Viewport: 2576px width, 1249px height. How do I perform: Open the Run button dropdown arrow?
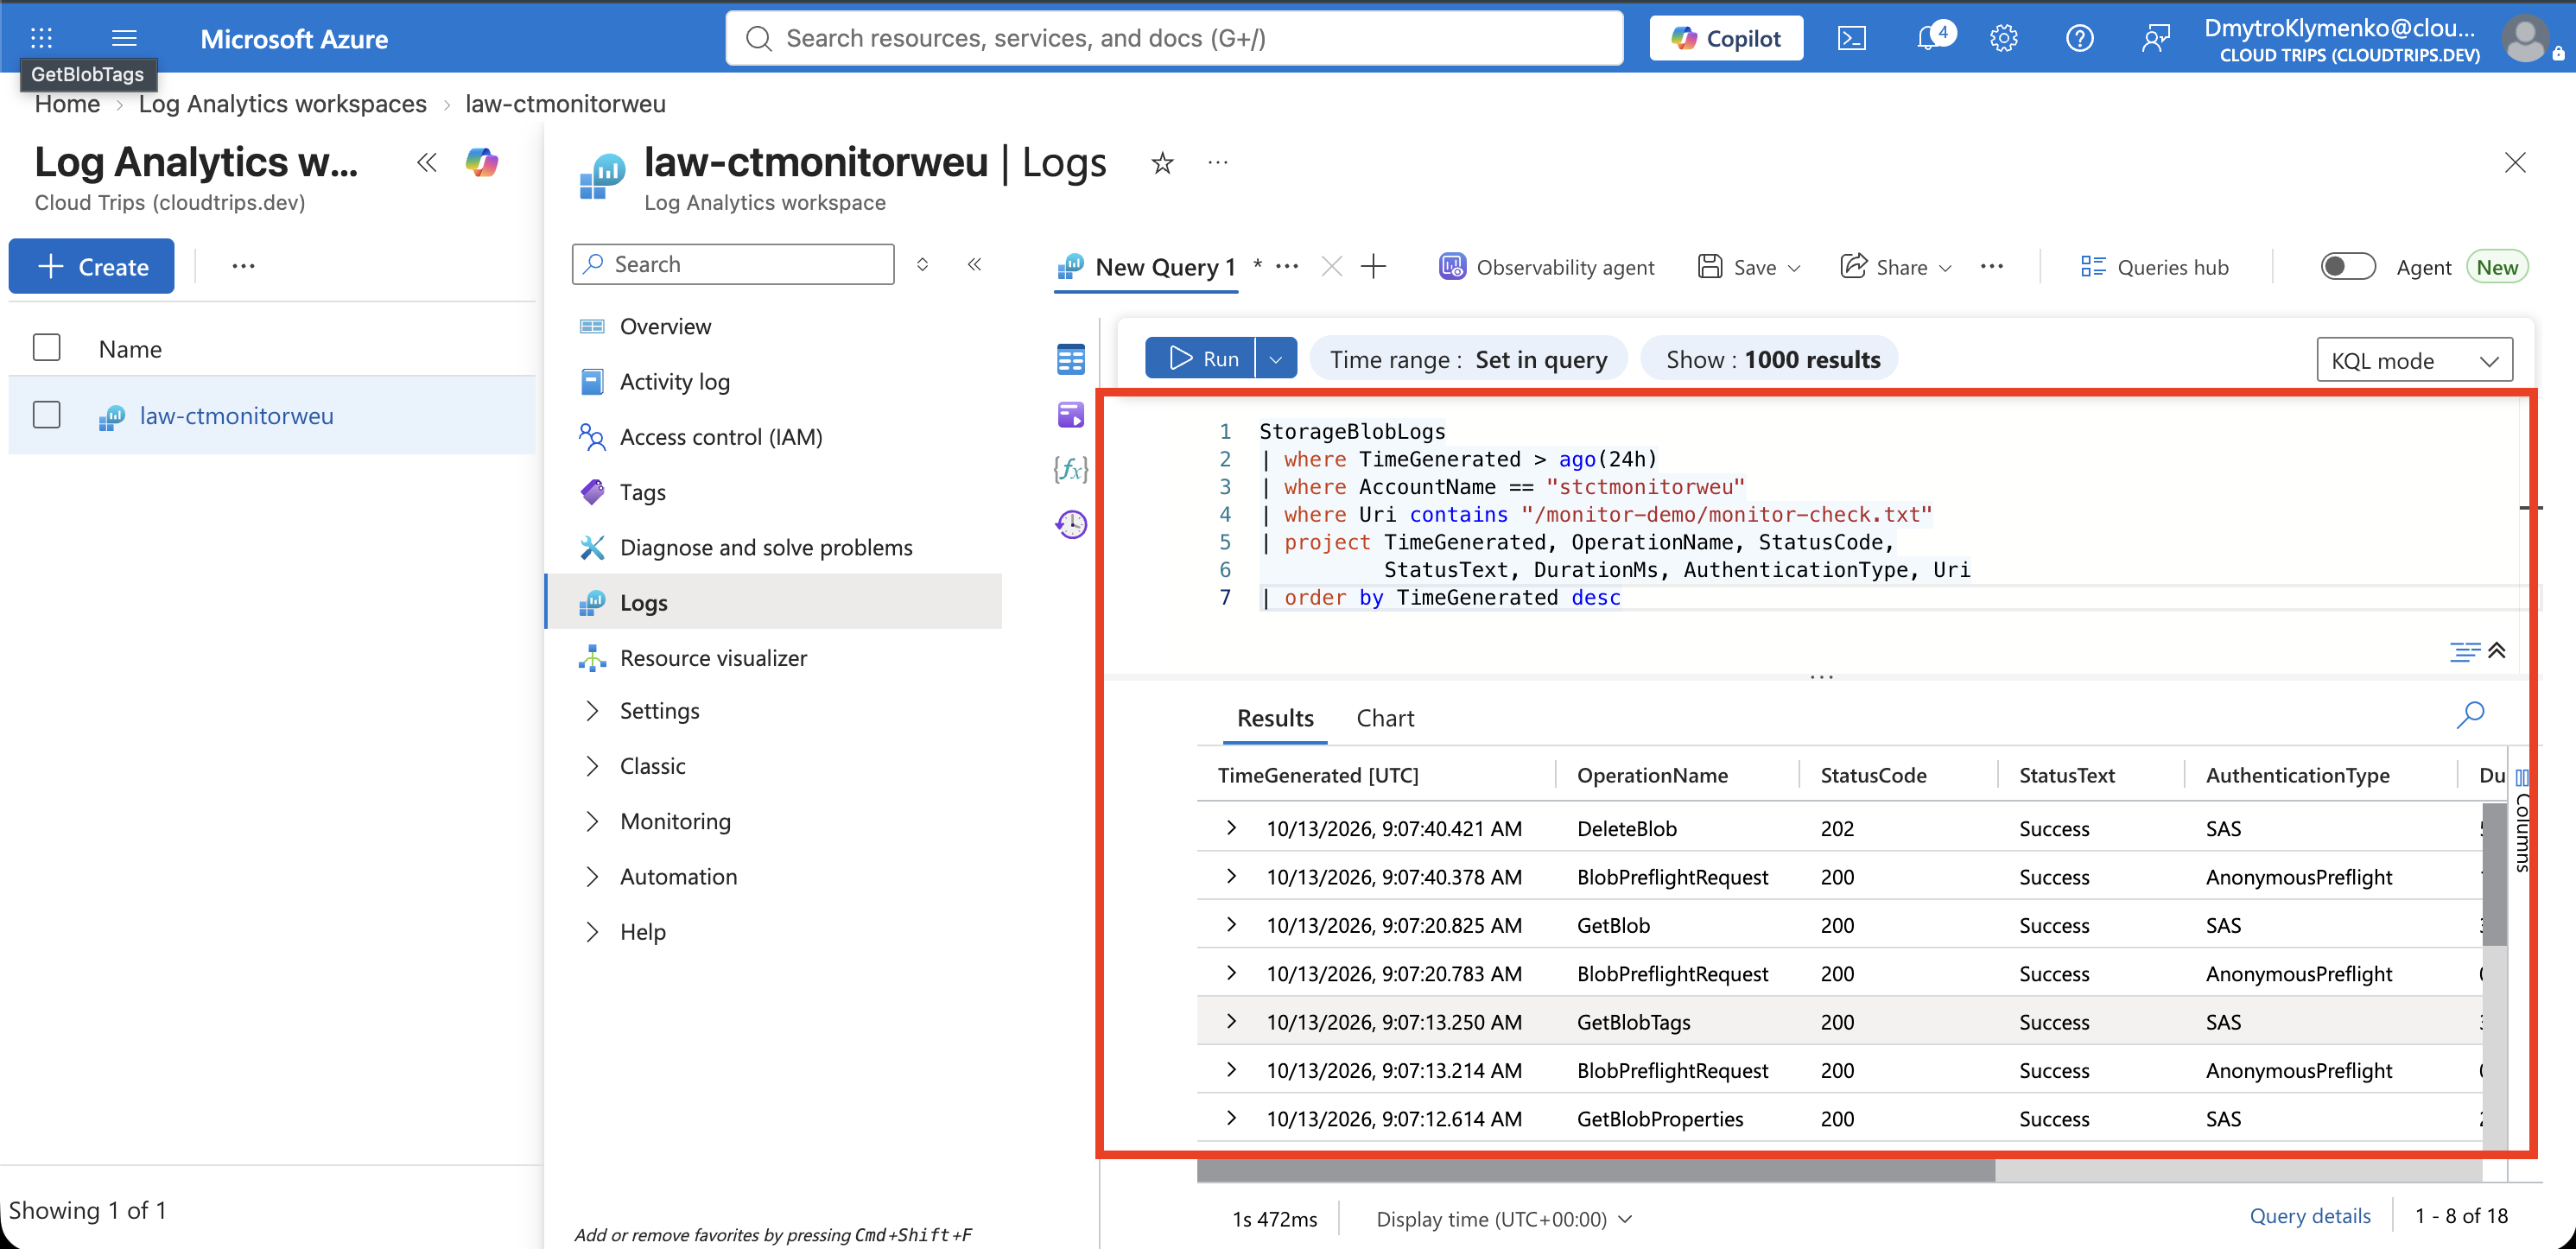1276,358
